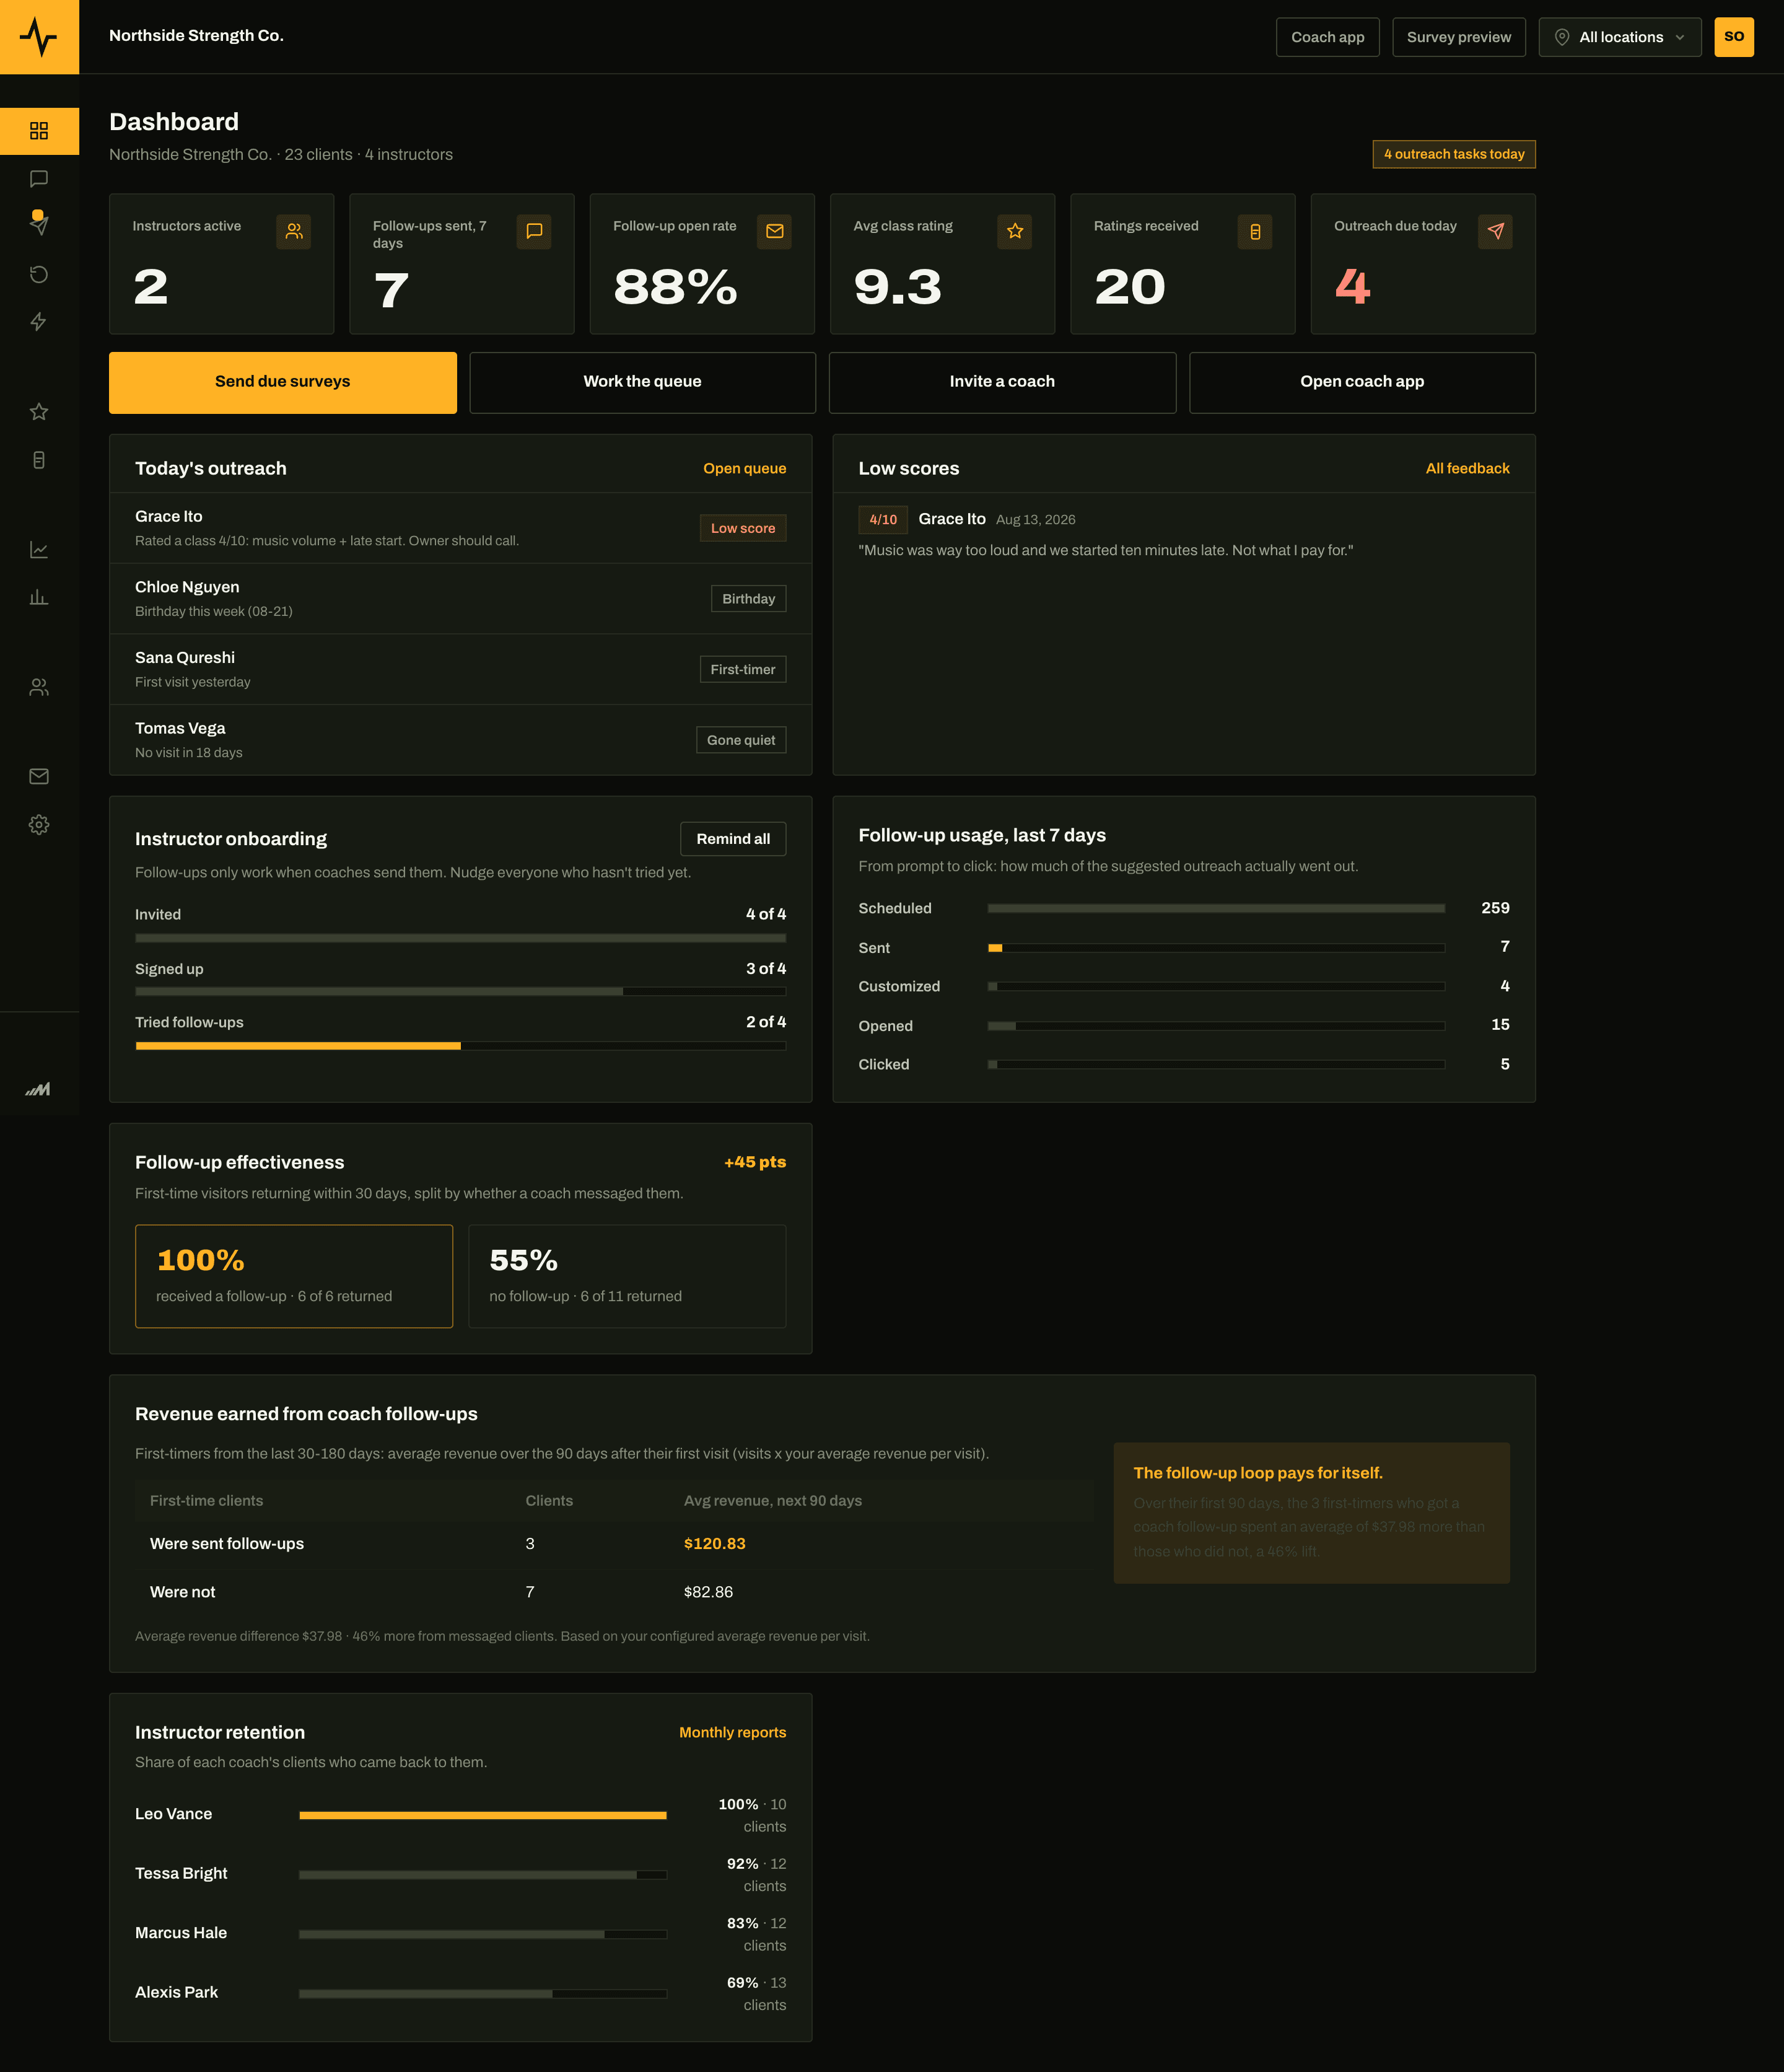This screenshot has width=1784, height=2072.
Task: Open the paper plane outreach icon in sidebar
Action: pos(39,225)
